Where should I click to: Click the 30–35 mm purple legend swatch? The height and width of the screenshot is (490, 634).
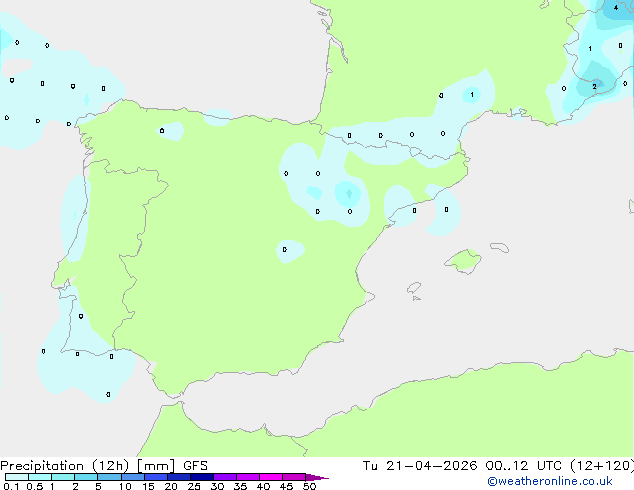click(225, 477)
